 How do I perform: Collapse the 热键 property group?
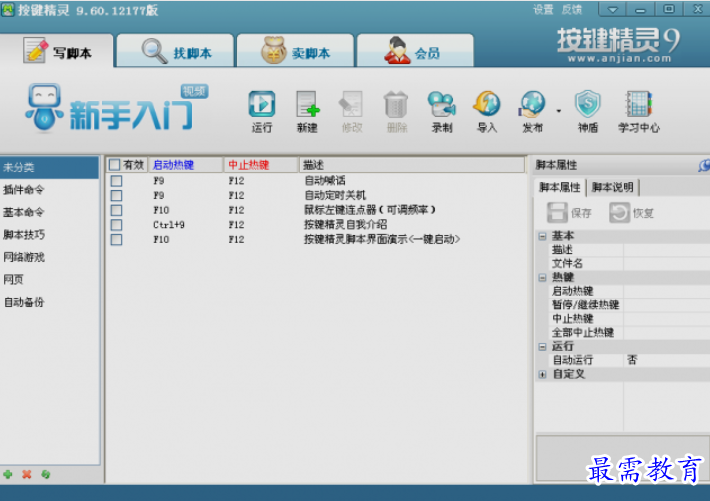pos(542,277)
